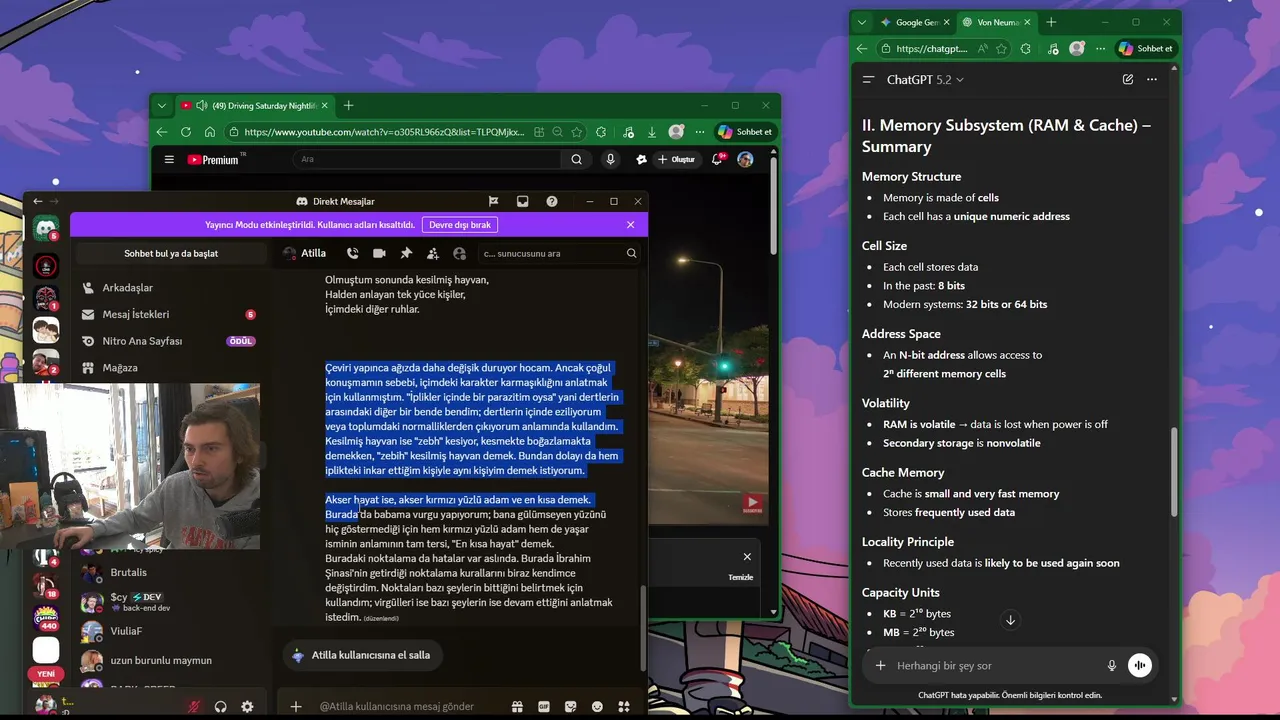Add friends to DM icon in Discord
This screenshot has width=1280, height=720.
click(433, 253)
